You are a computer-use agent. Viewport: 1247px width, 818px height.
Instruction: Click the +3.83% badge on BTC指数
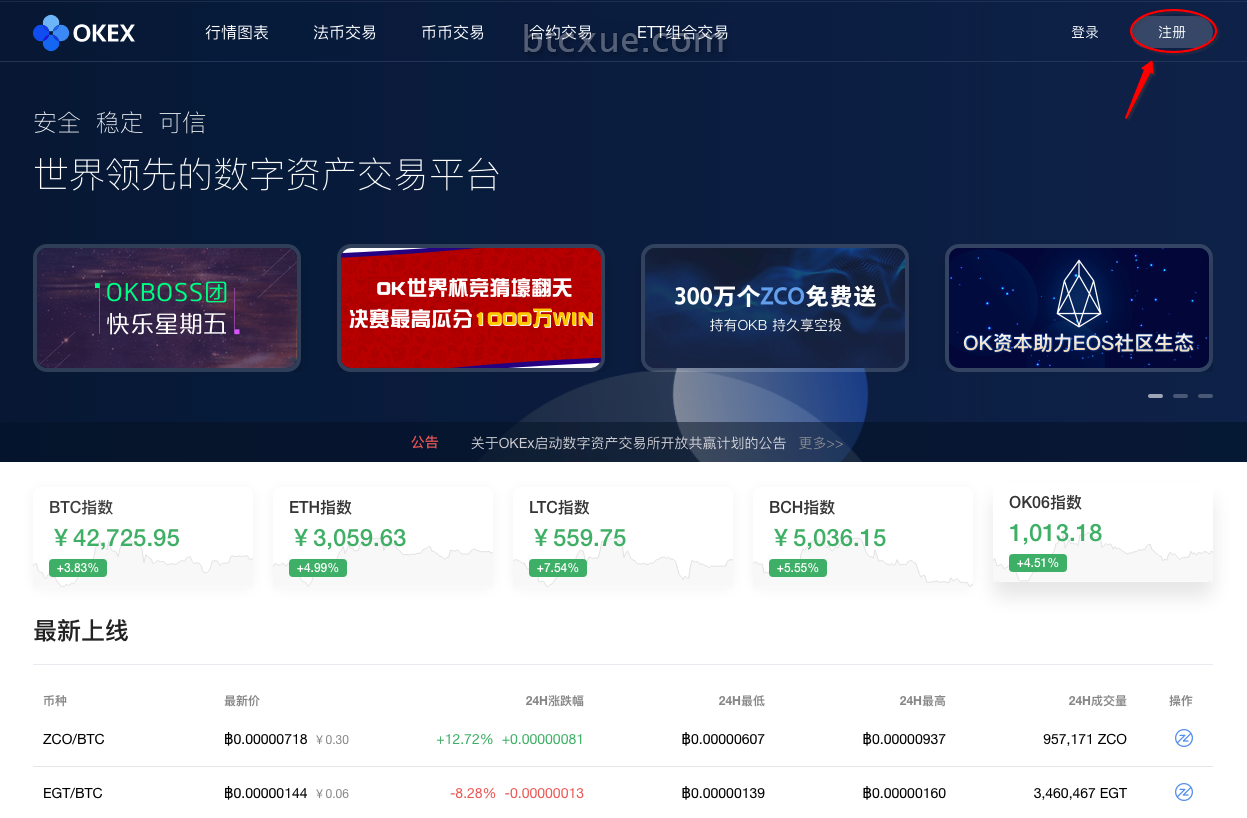(x=78, y=568)
